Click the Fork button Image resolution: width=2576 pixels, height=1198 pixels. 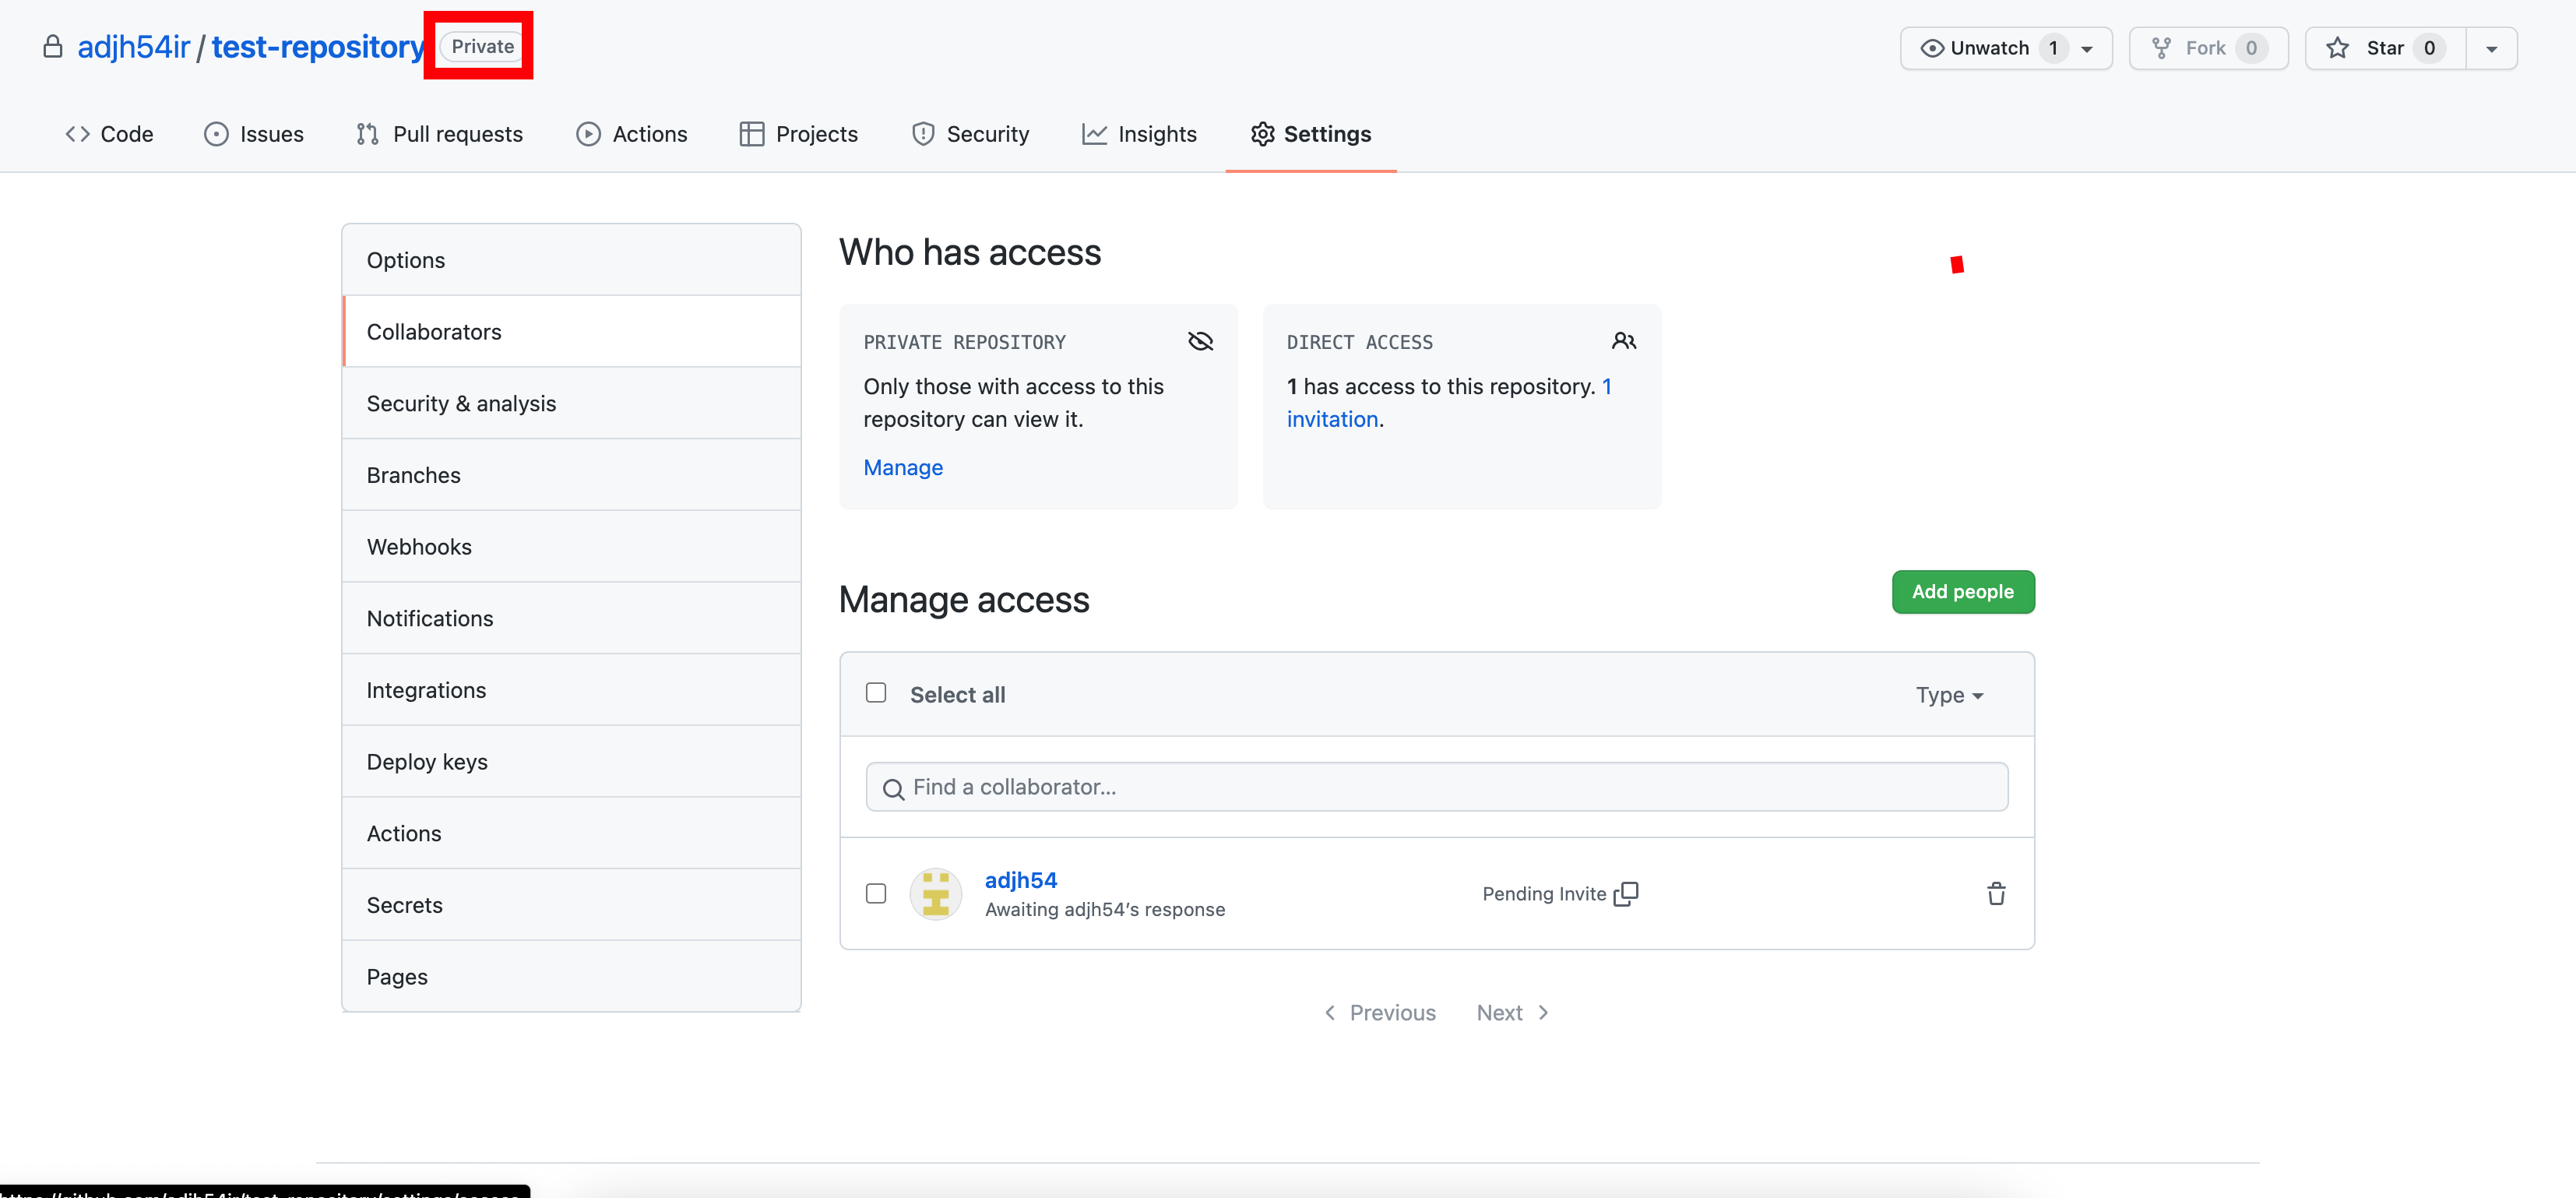[2207, 48]
